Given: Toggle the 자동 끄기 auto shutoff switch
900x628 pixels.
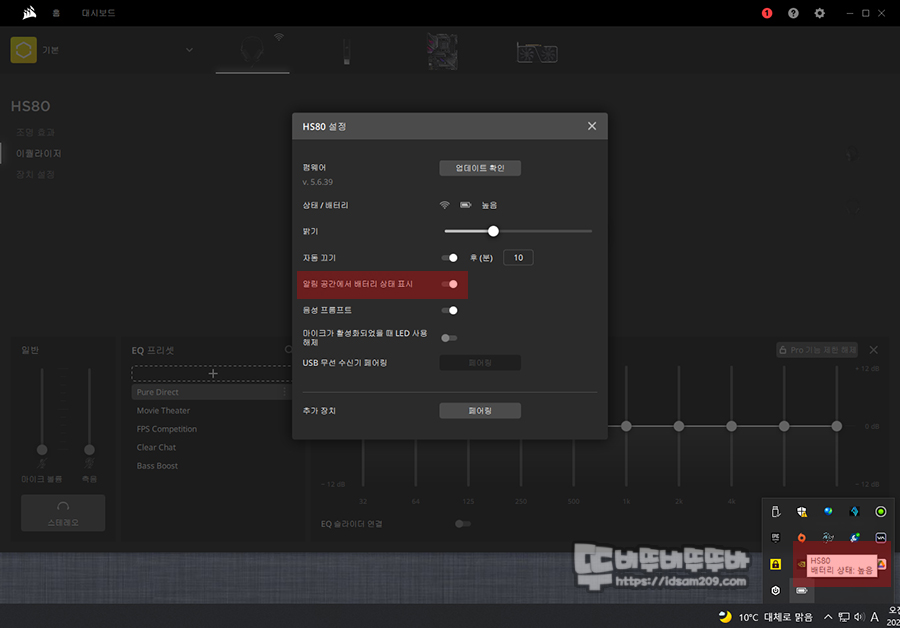Looking at the screenshot, I should pyautogui.click(x=449, y=258).
